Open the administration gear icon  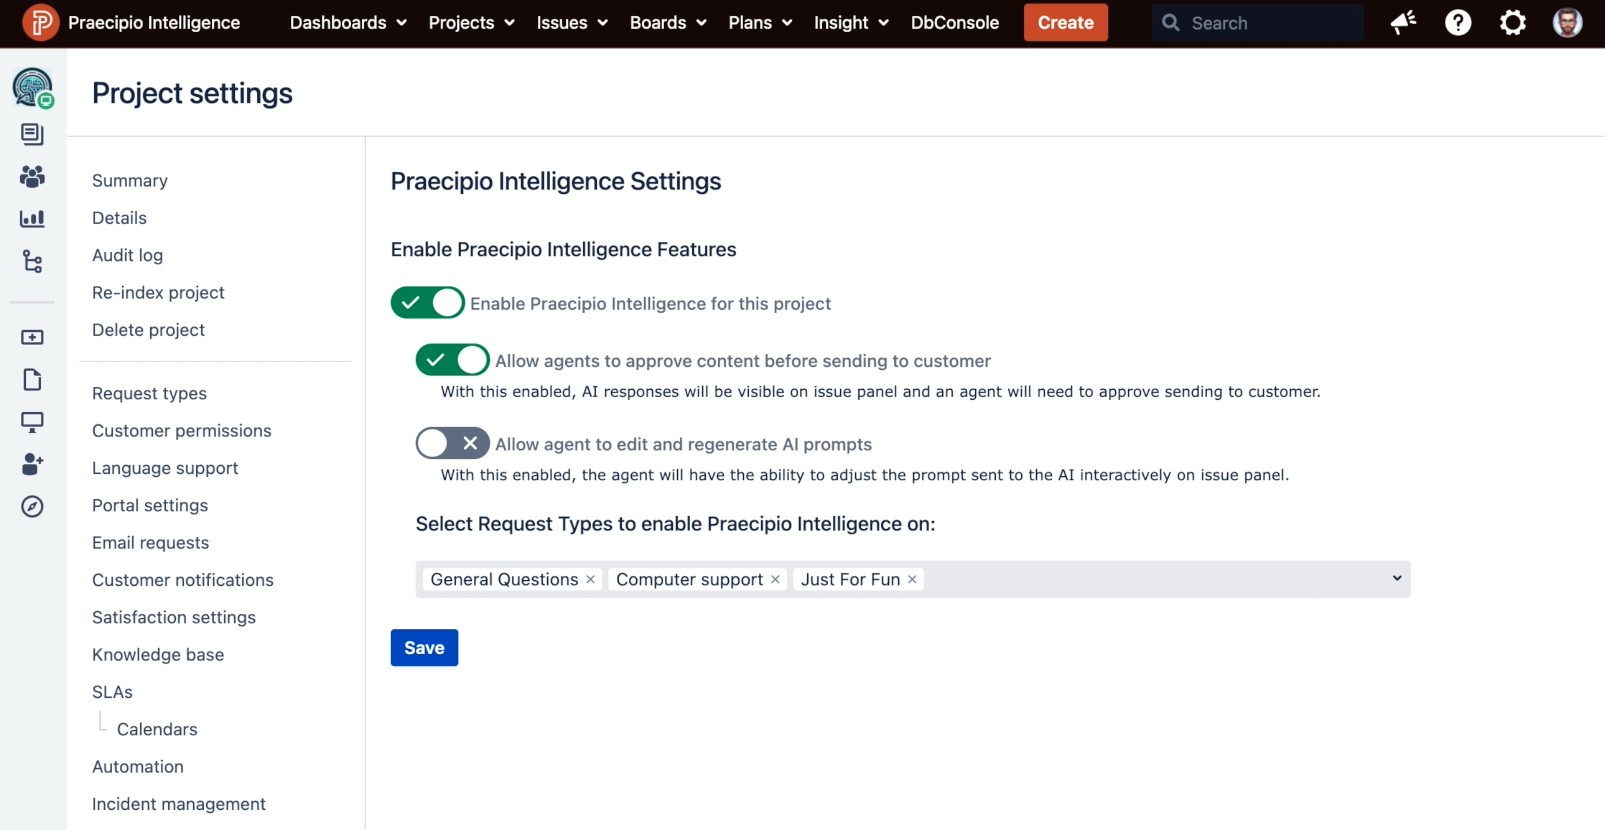click(x=1513, y=22)
